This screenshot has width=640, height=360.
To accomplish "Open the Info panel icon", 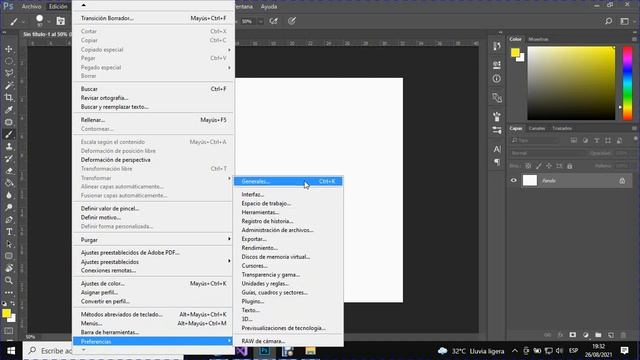I will 497,79.
